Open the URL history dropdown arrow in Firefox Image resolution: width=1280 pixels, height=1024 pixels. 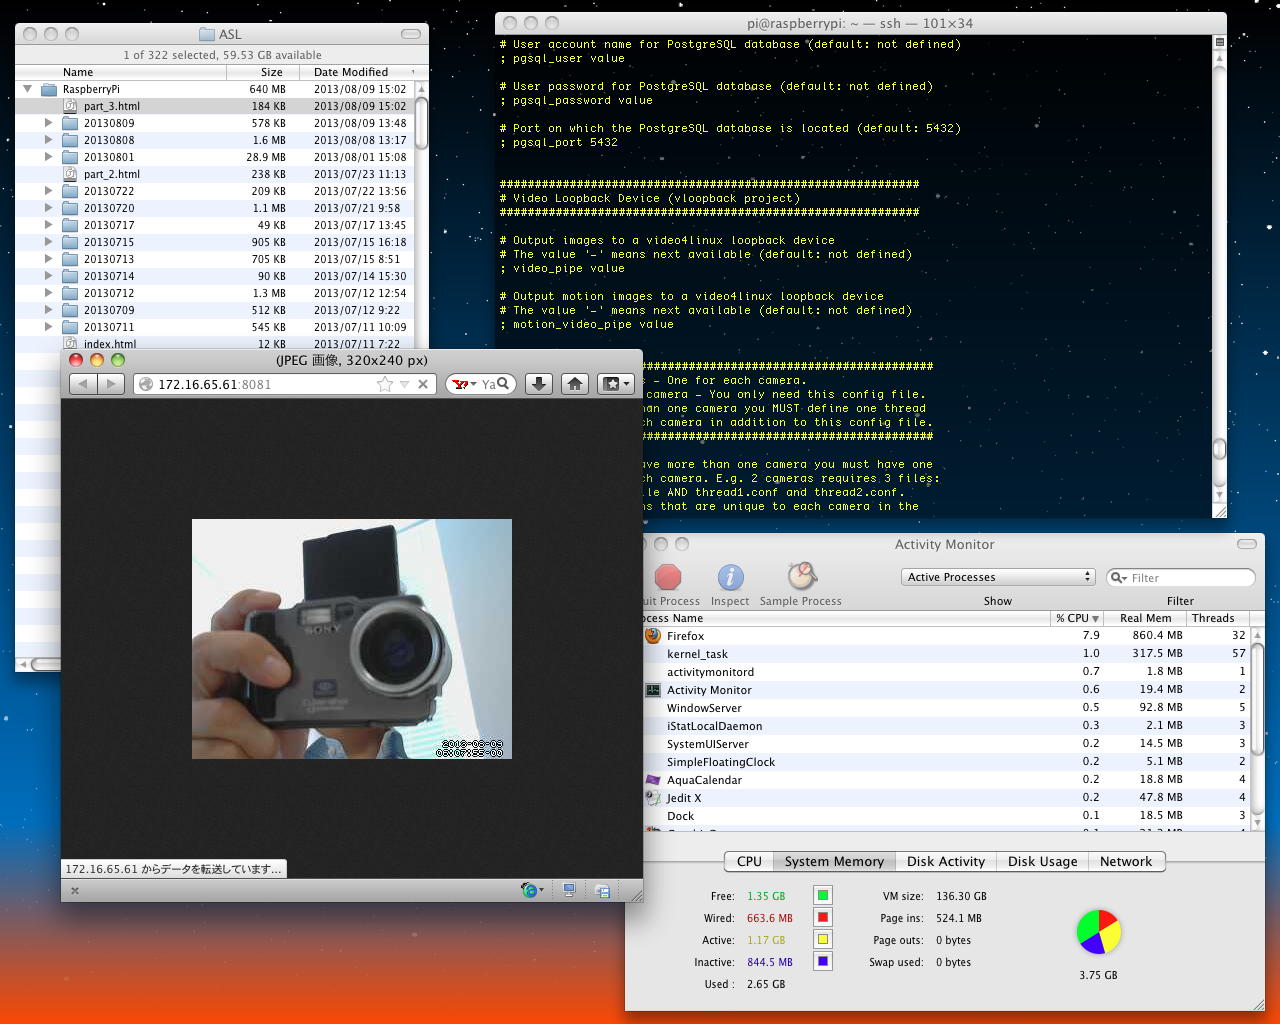tap(404, 384)
